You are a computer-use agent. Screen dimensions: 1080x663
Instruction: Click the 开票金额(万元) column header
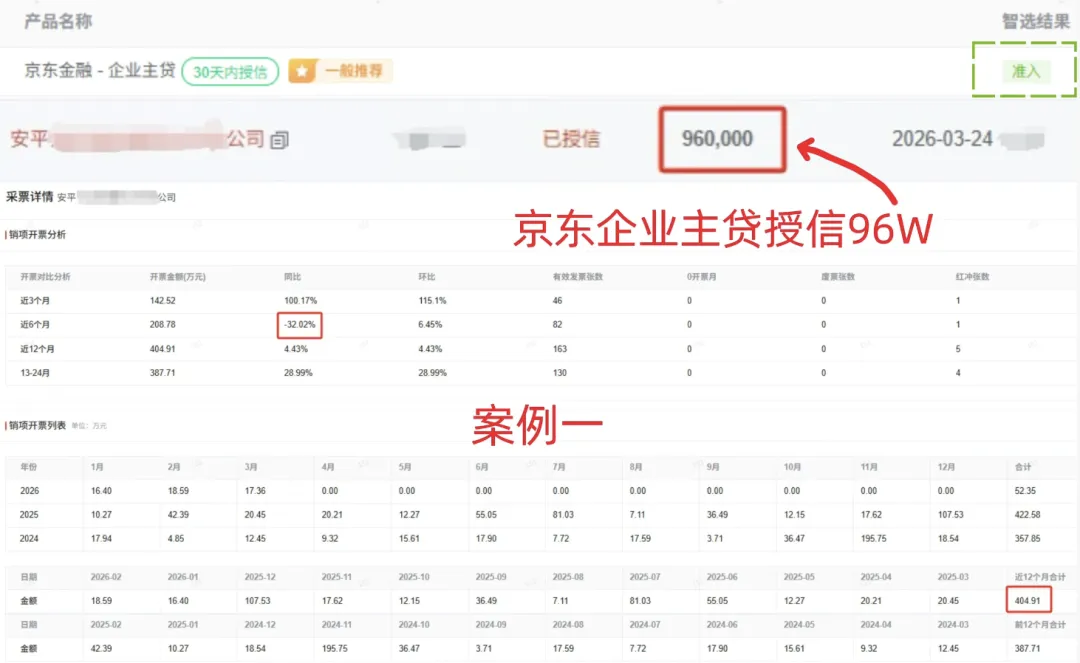click(178, 277)
